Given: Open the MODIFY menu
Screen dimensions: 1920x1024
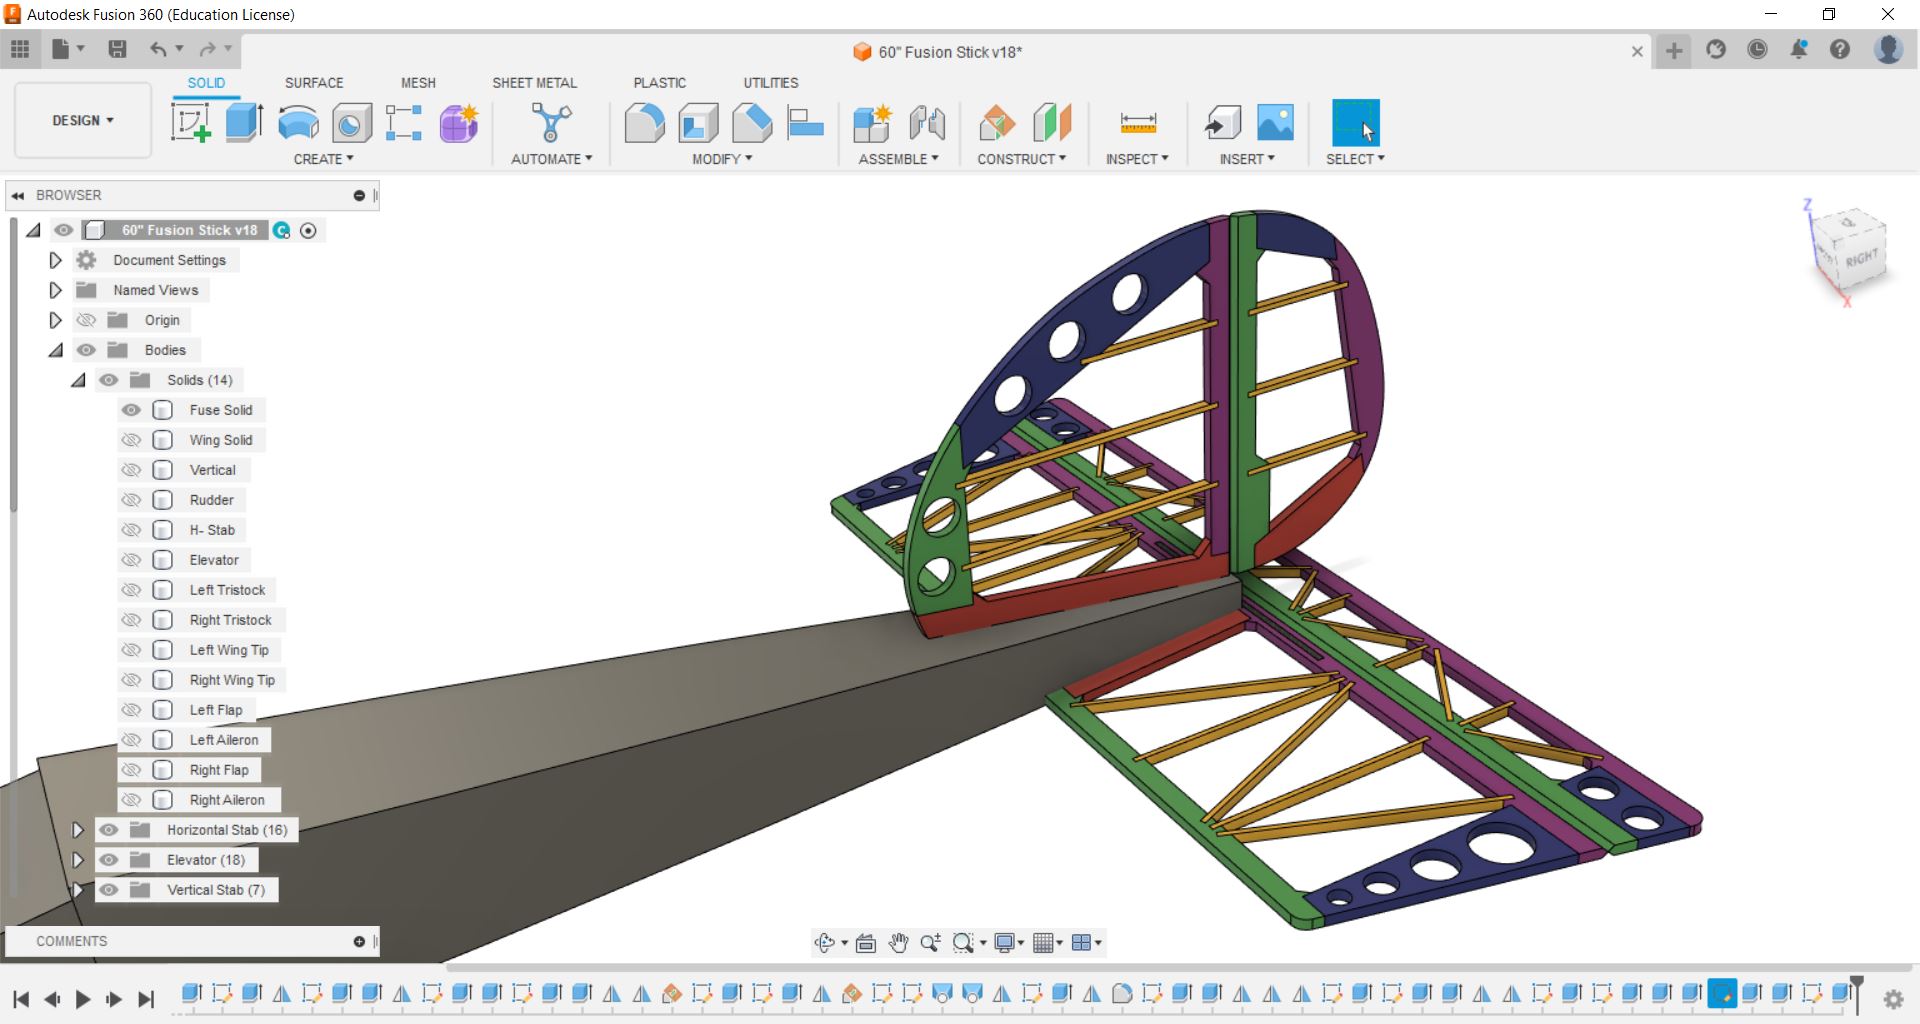Looking at the screenshot, I should tap(721, 159).
